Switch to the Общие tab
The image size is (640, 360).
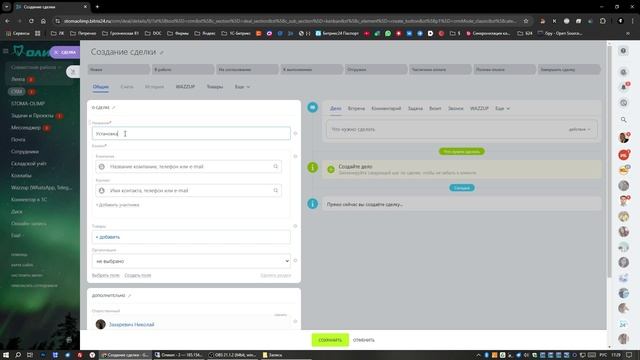pos(100,87)
